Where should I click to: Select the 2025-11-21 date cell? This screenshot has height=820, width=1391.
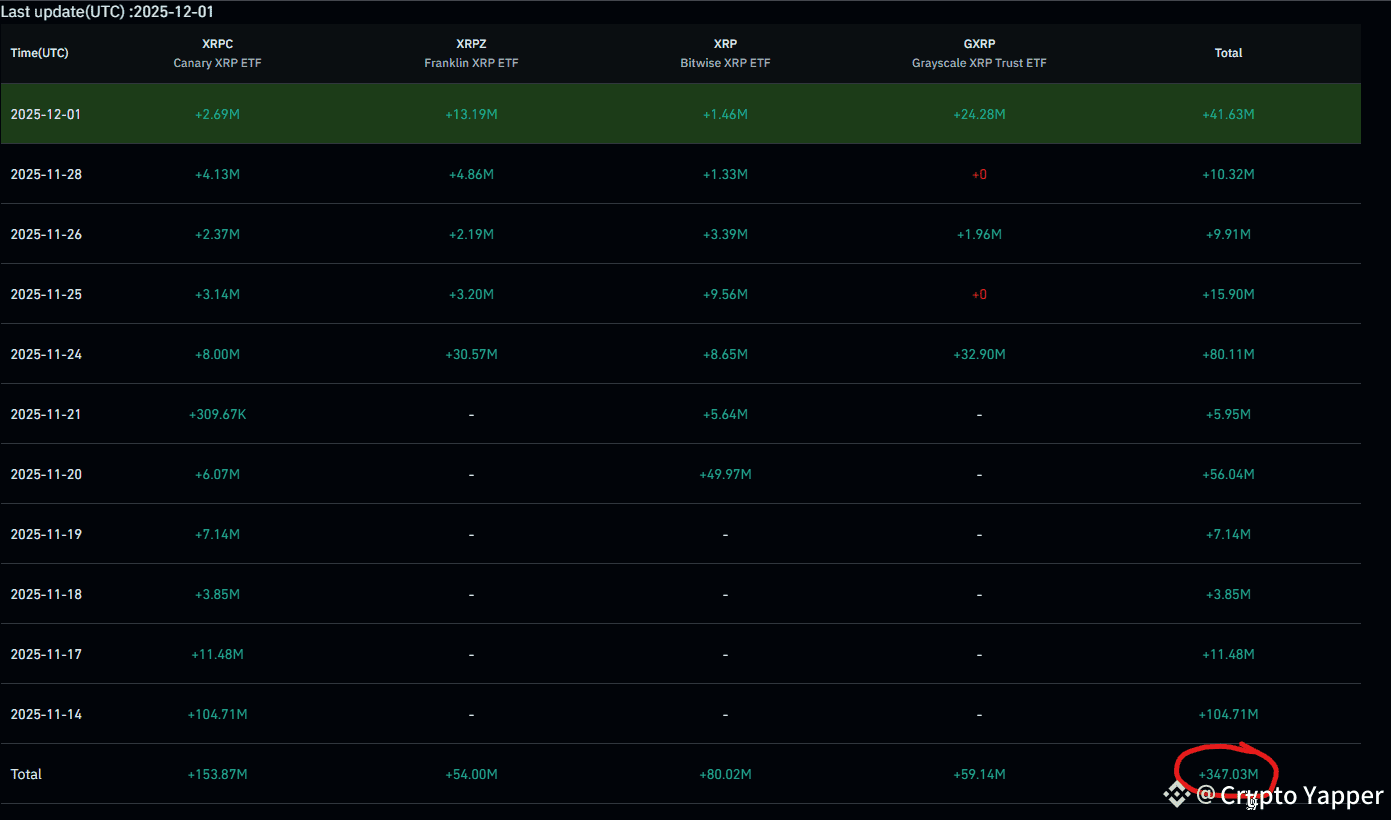coord(46,414)
